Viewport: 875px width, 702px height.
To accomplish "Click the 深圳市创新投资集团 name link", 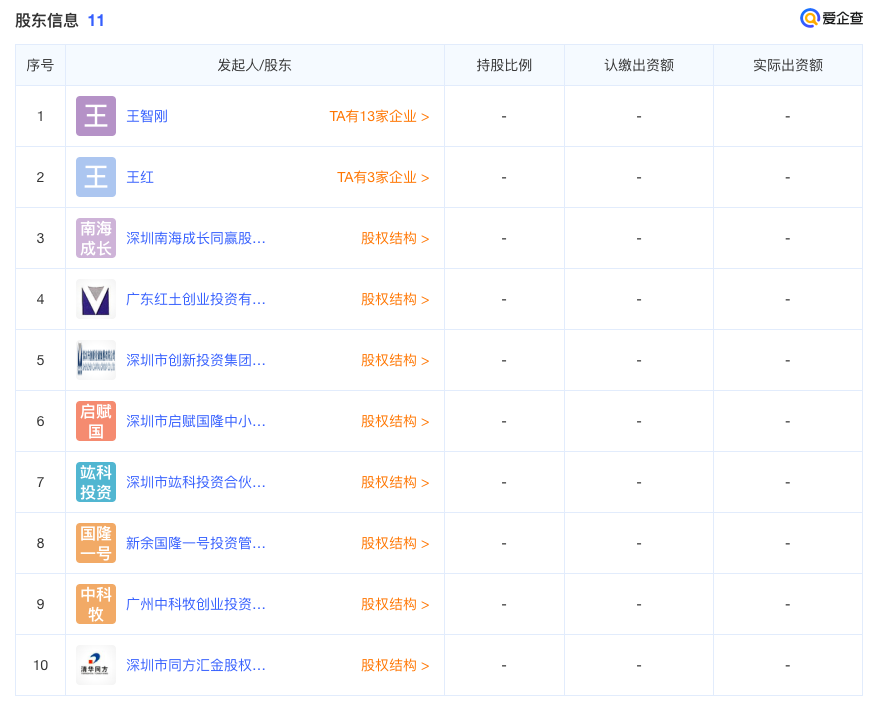I will pos(195,359).
